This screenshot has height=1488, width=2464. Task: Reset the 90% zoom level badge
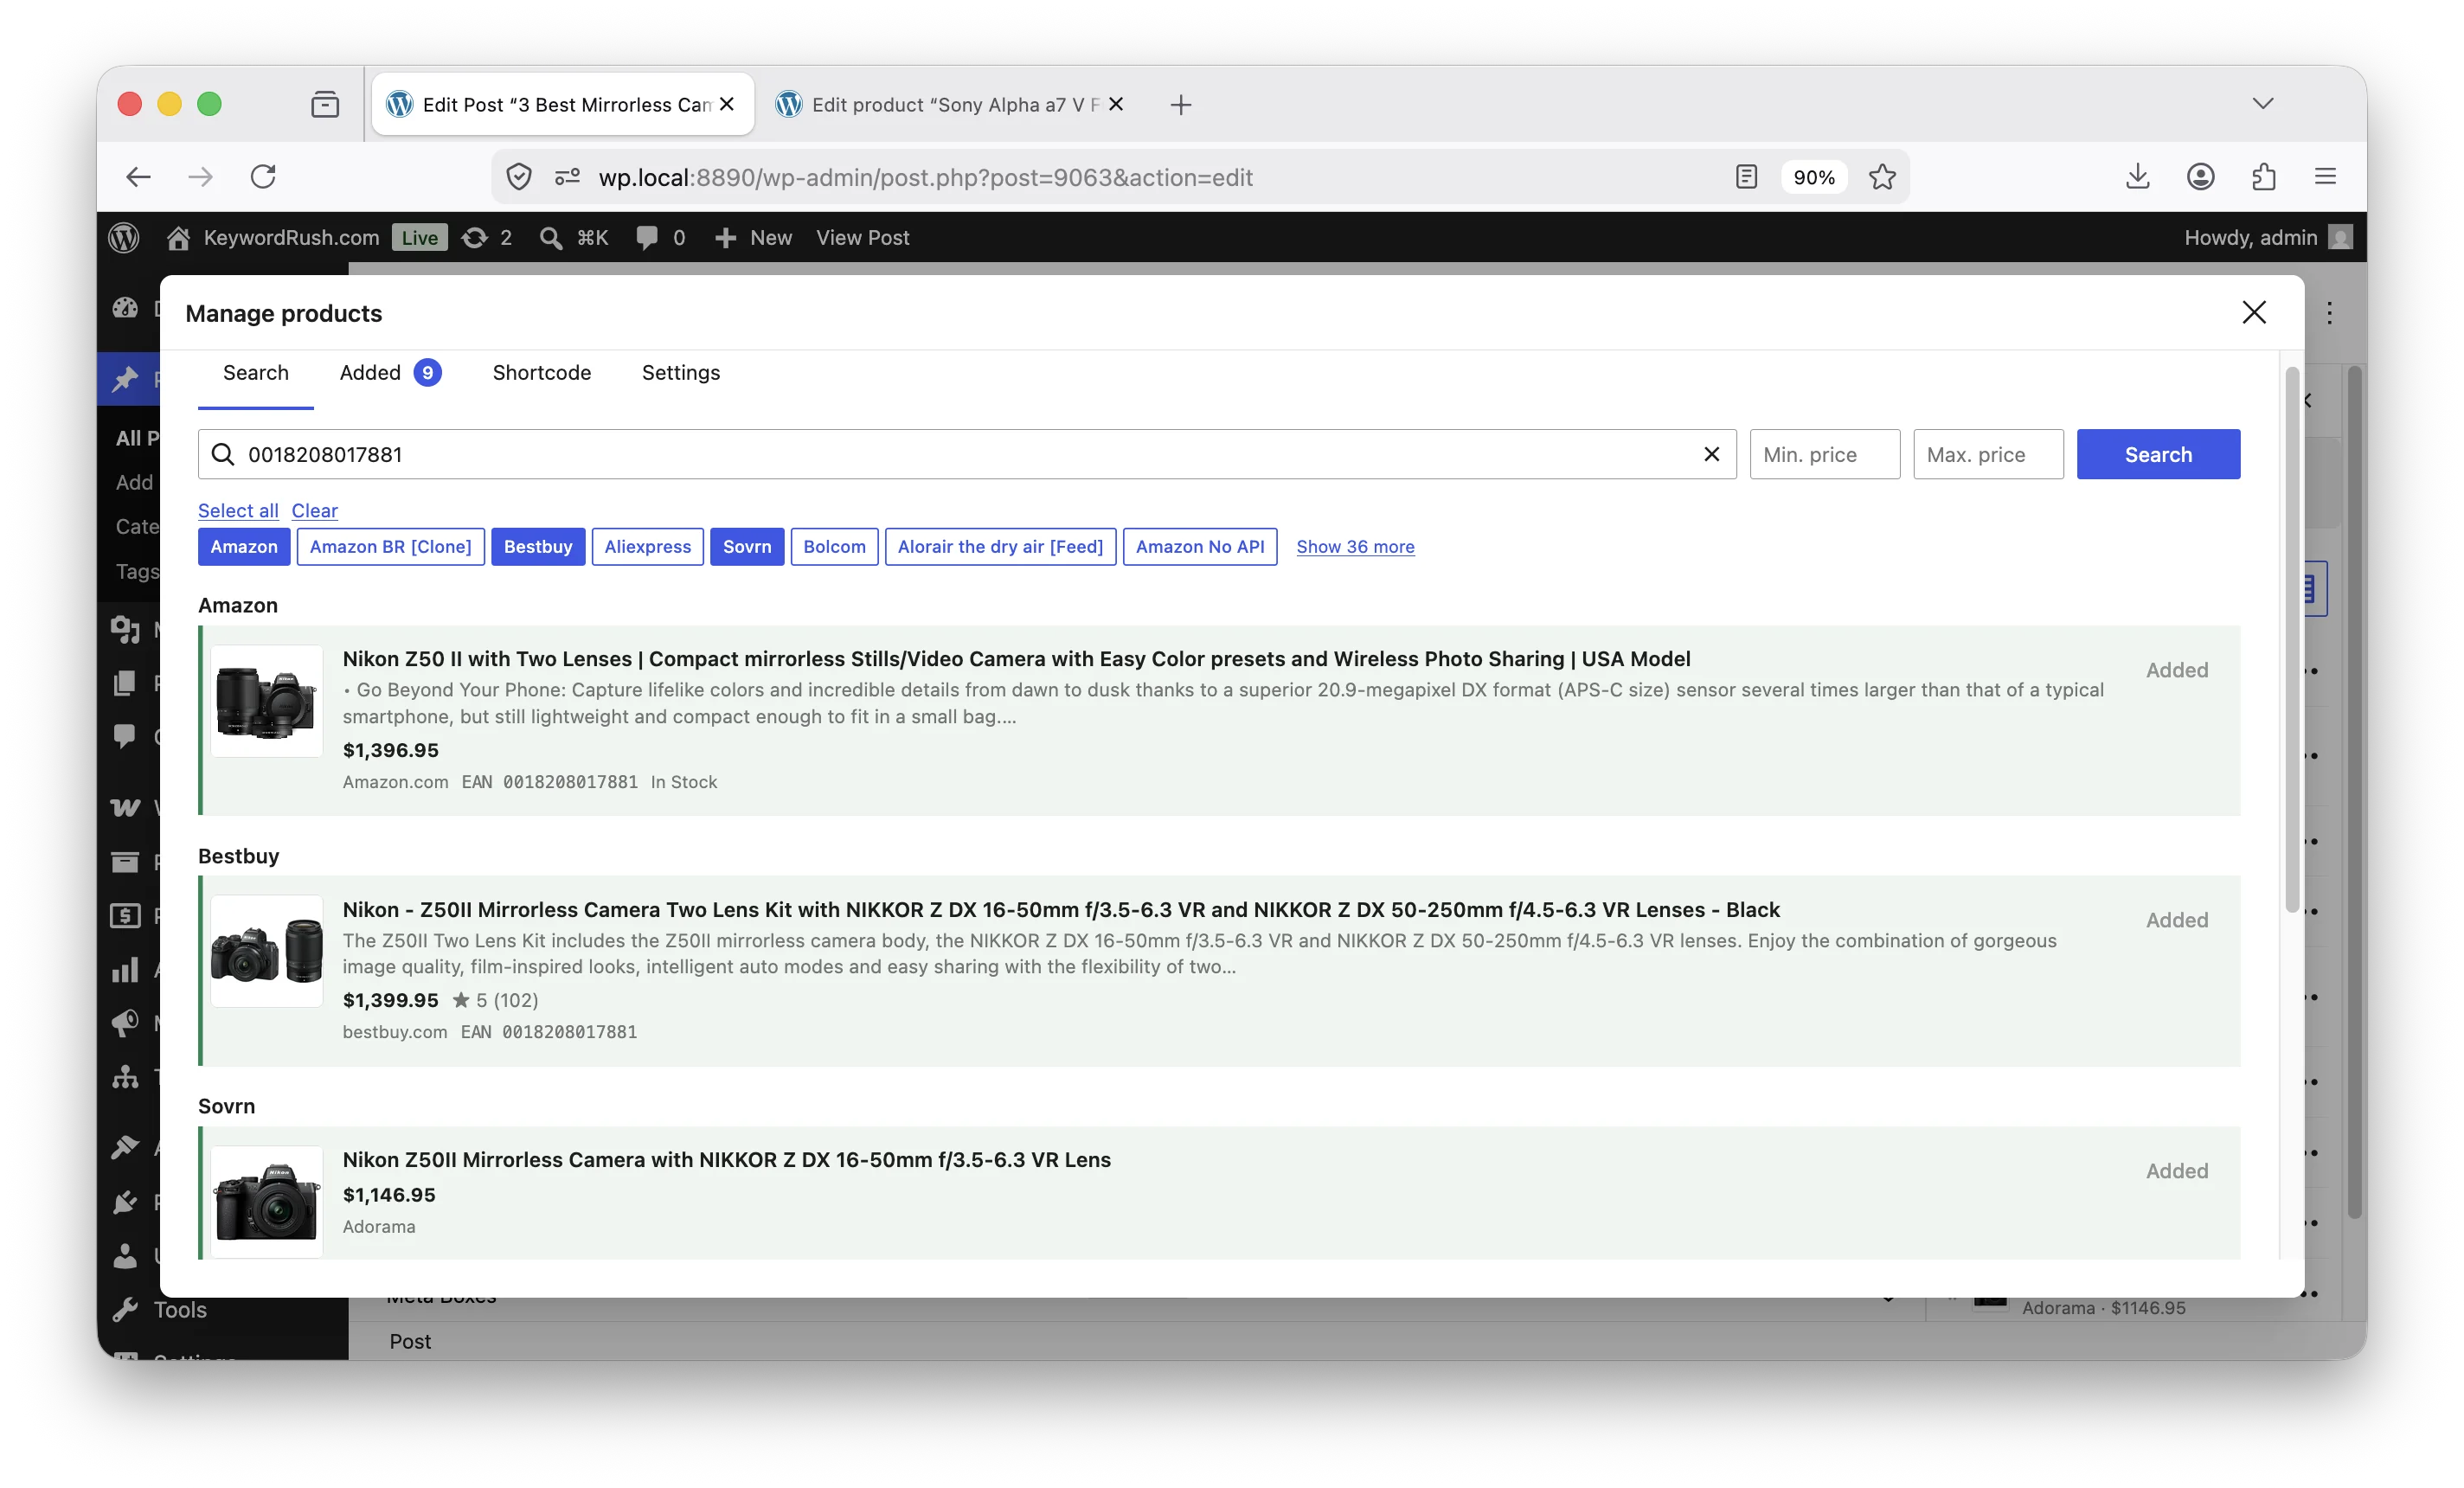click(1814, 177)
